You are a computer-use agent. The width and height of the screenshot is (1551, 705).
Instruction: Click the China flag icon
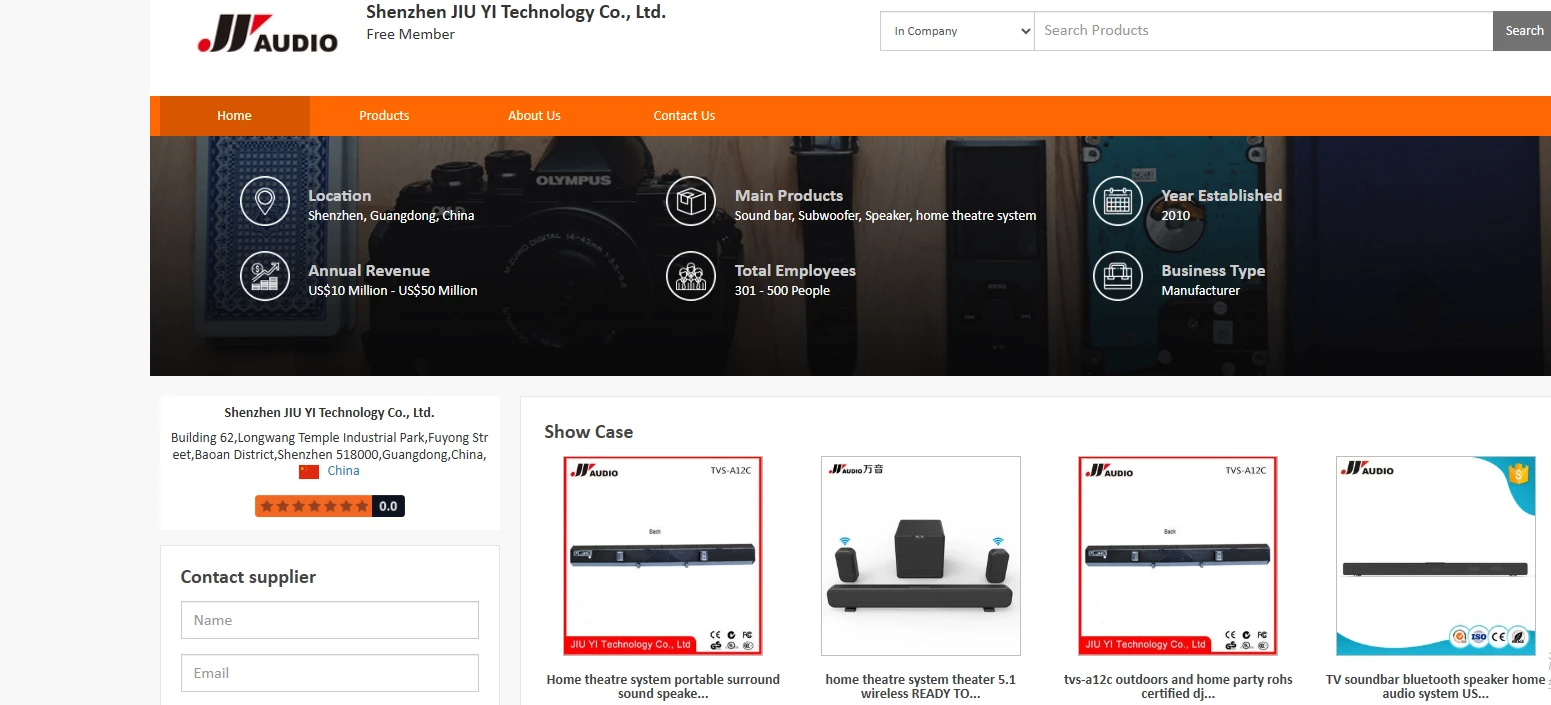point(309,471)
